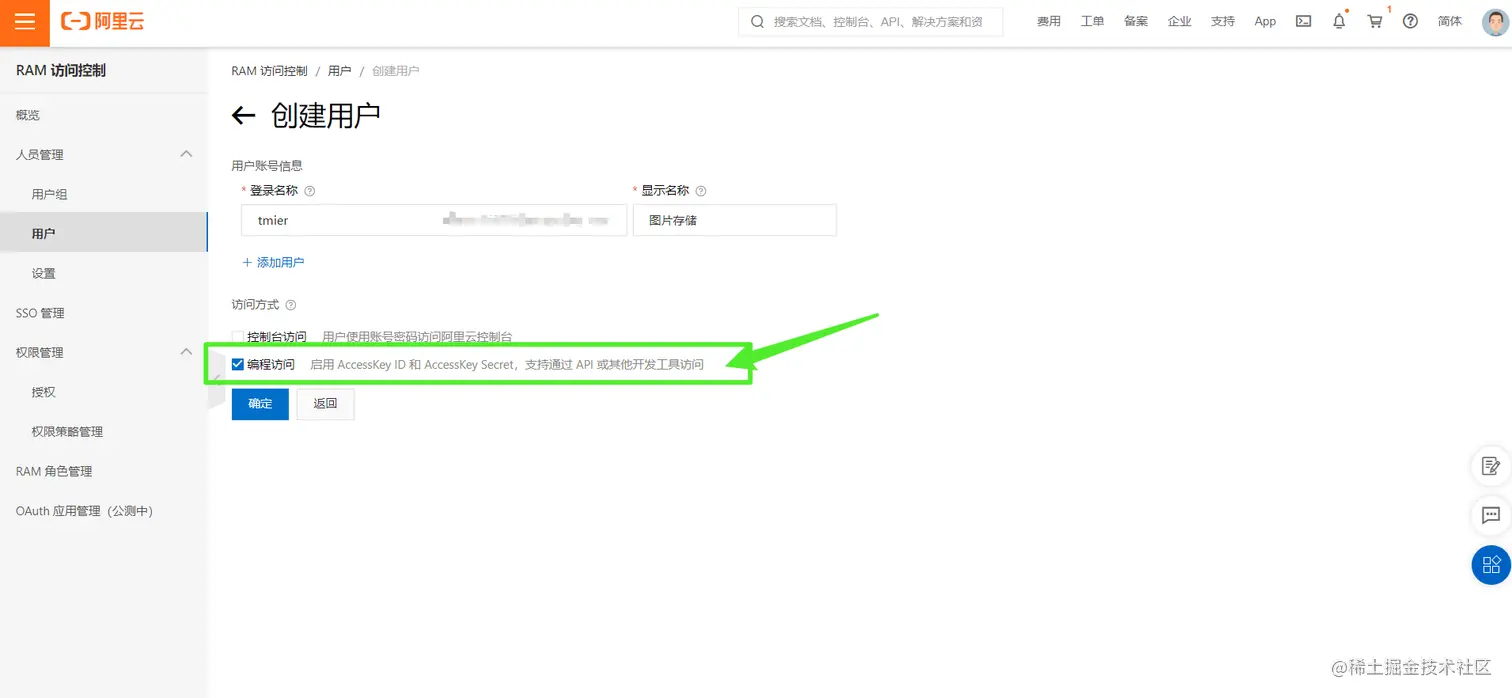
Task: Open the notifications bell
Action: coord(1339,21)
